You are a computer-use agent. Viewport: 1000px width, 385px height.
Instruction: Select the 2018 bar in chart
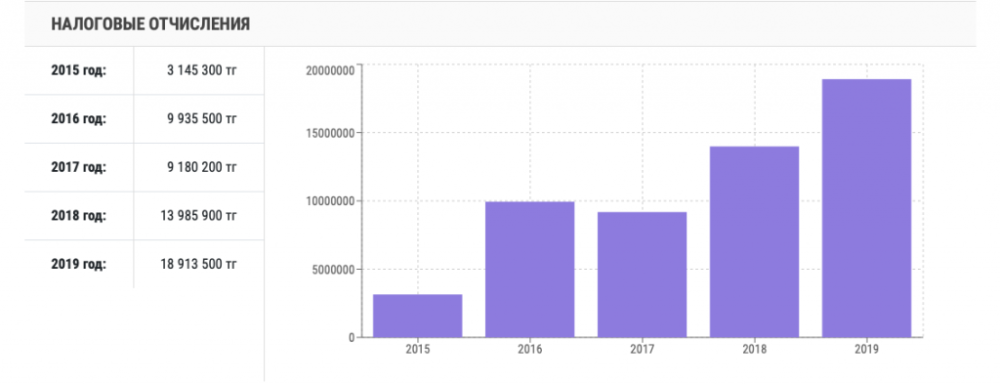tap(754, 242)
